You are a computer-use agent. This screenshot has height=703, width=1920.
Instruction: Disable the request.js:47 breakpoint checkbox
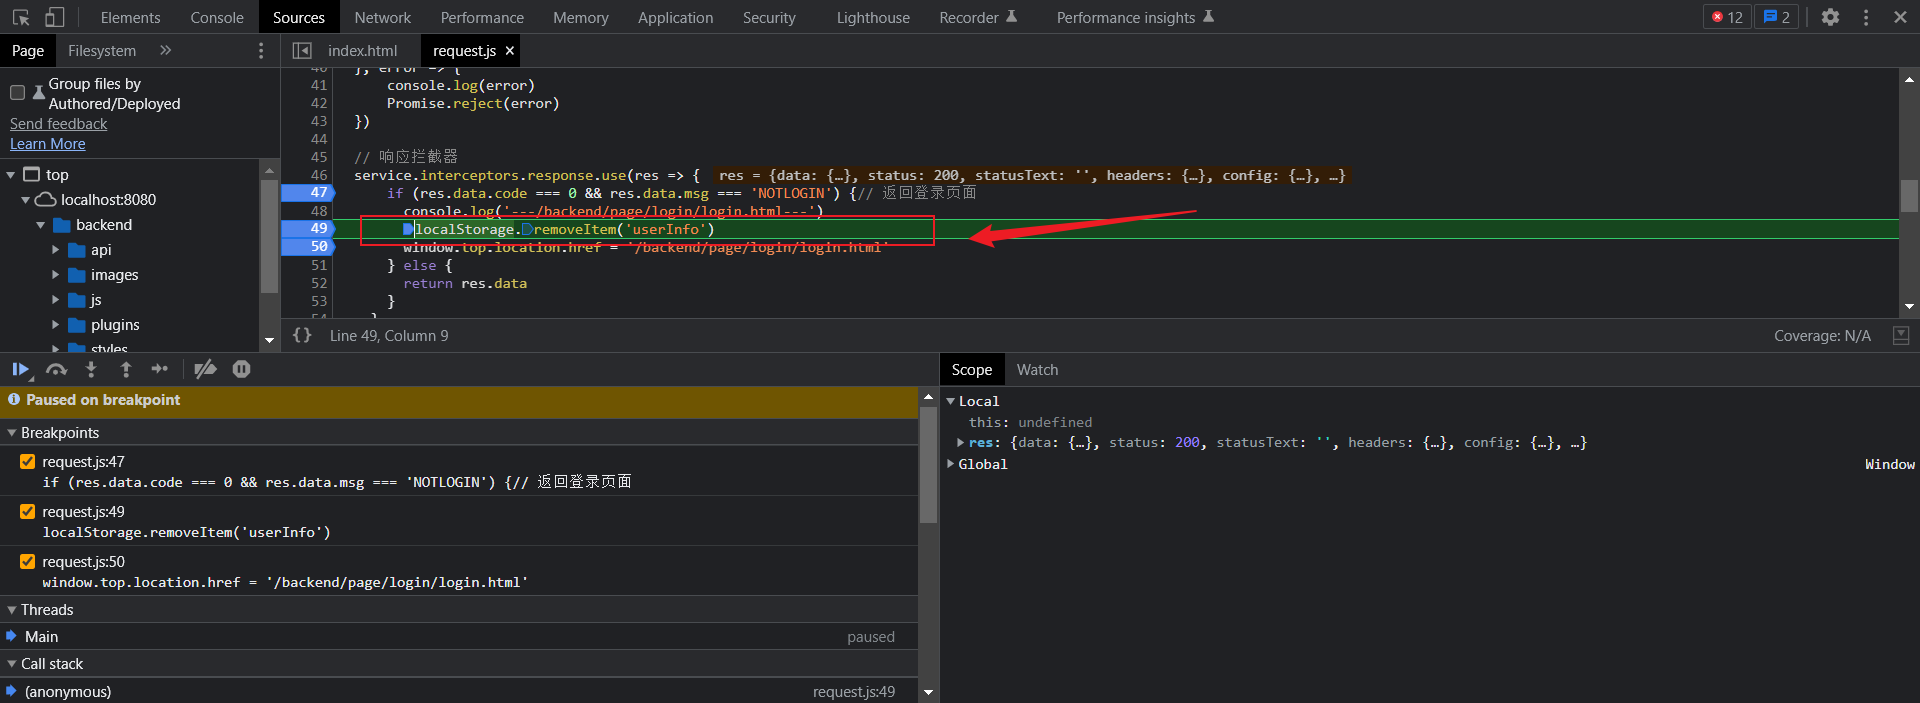point(28,462)
